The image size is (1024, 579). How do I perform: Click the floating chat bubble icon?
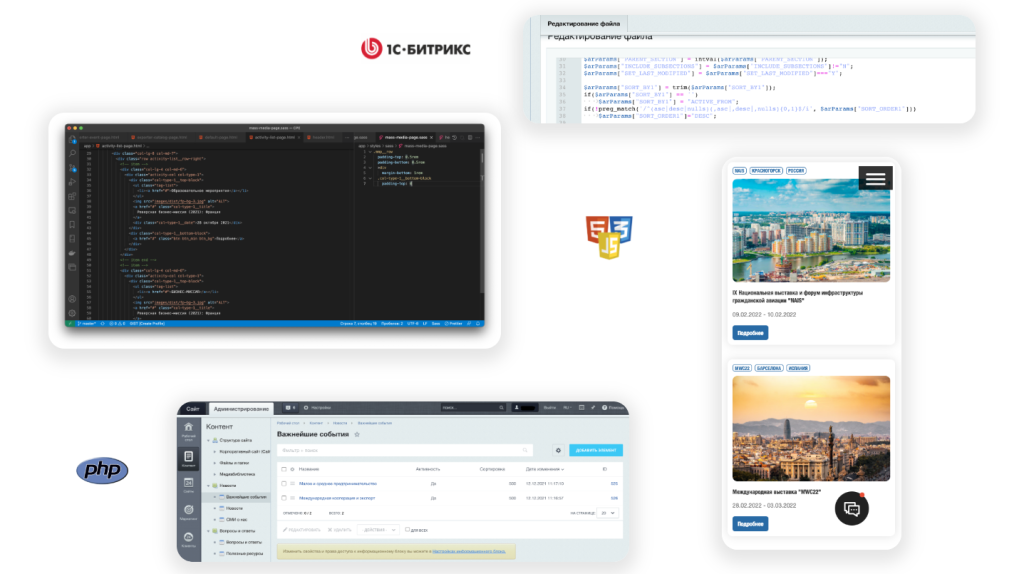(x=851, y=508)
